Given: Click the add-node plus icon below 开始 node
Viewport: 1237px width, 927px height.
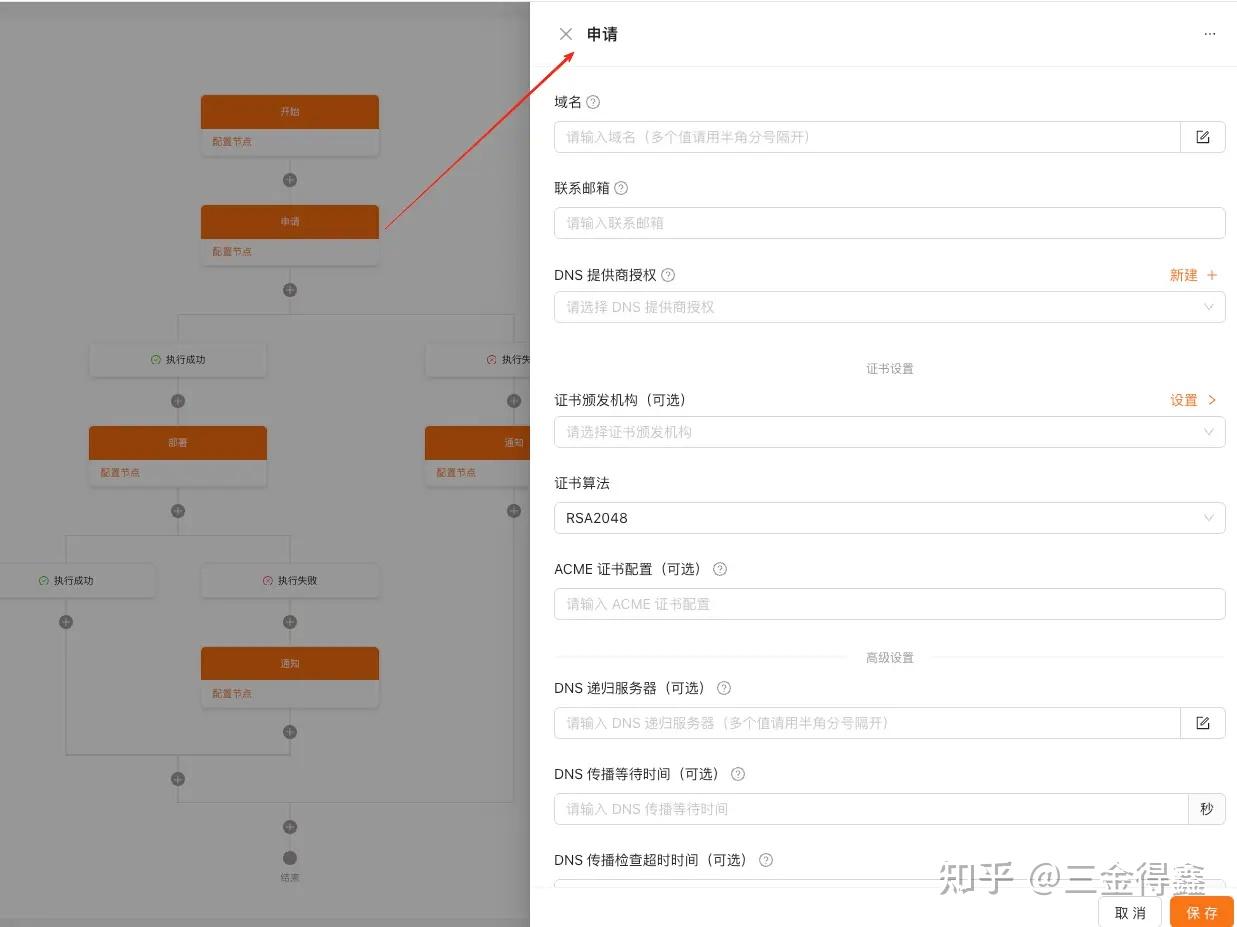Looking at the screenshot, I should pyautogui.click(x=290, y=180).
